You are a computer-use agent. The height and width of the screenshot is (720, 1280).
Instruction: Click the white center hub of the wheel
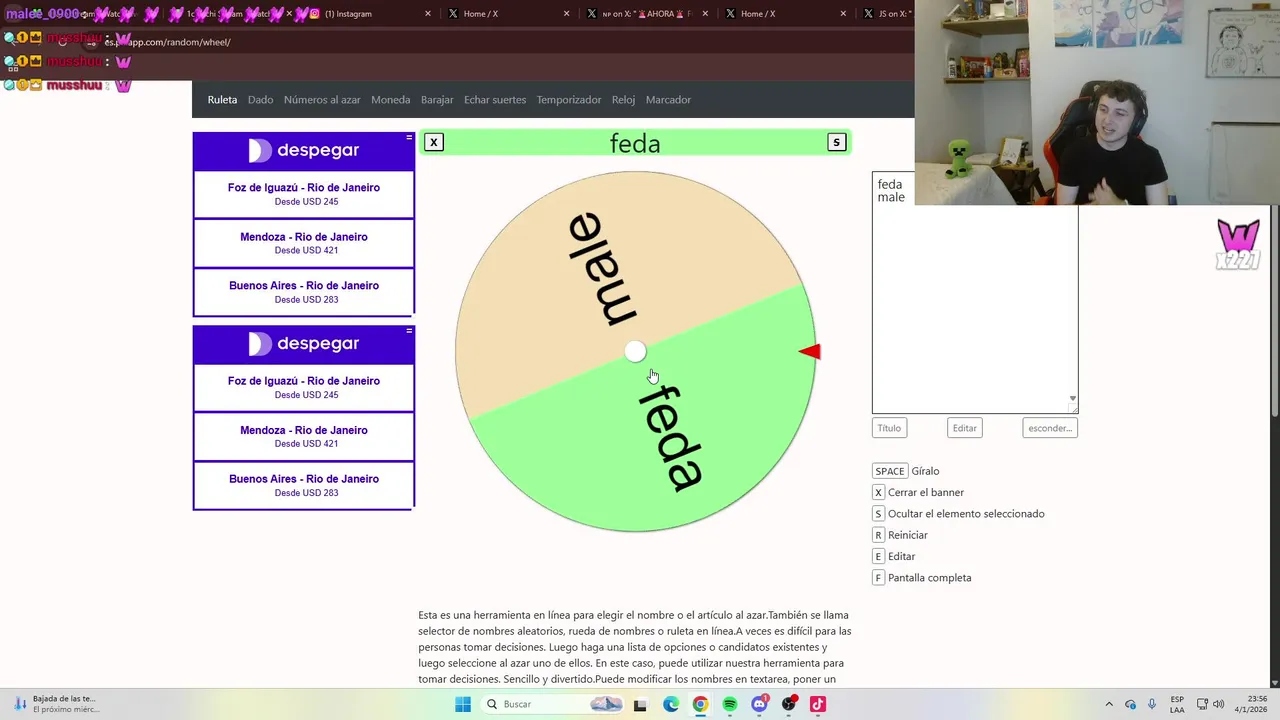[635, 351]
